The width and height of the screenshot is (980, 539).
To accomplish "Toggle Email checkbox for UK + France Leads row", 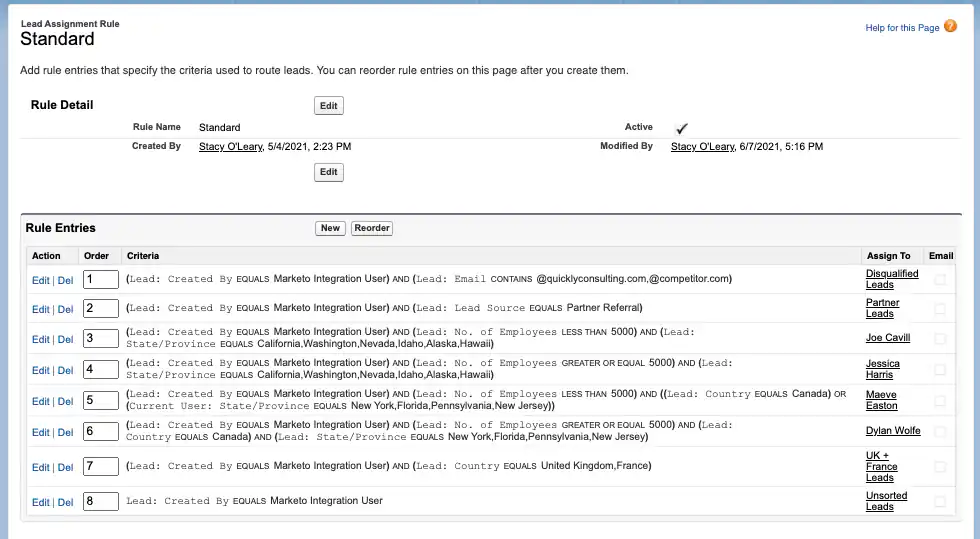I will (x=939, y=466).
